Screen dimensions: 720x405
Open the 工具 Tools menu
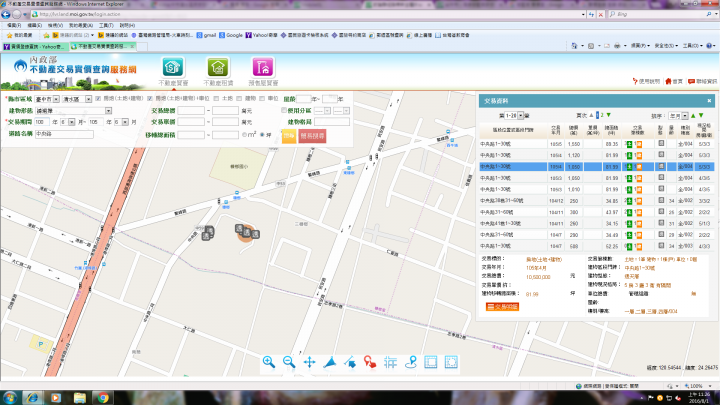pos(106,25)
